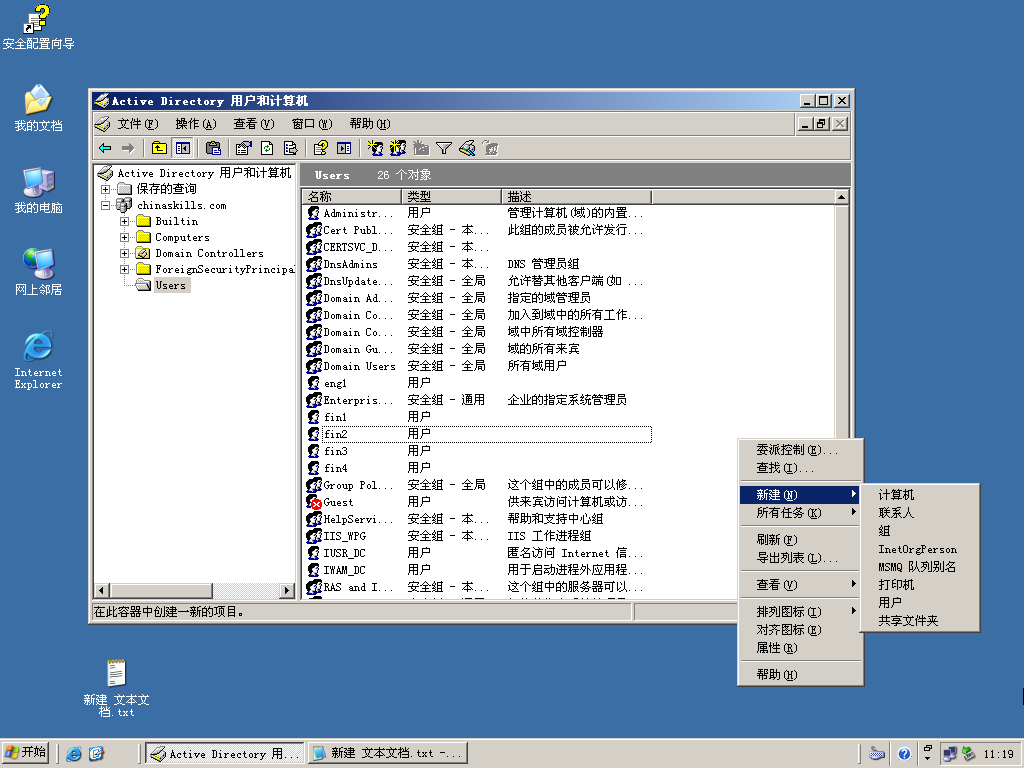Click the help question-mark toolbar icon
1024x768 pixels.
[x=320, y=148]
